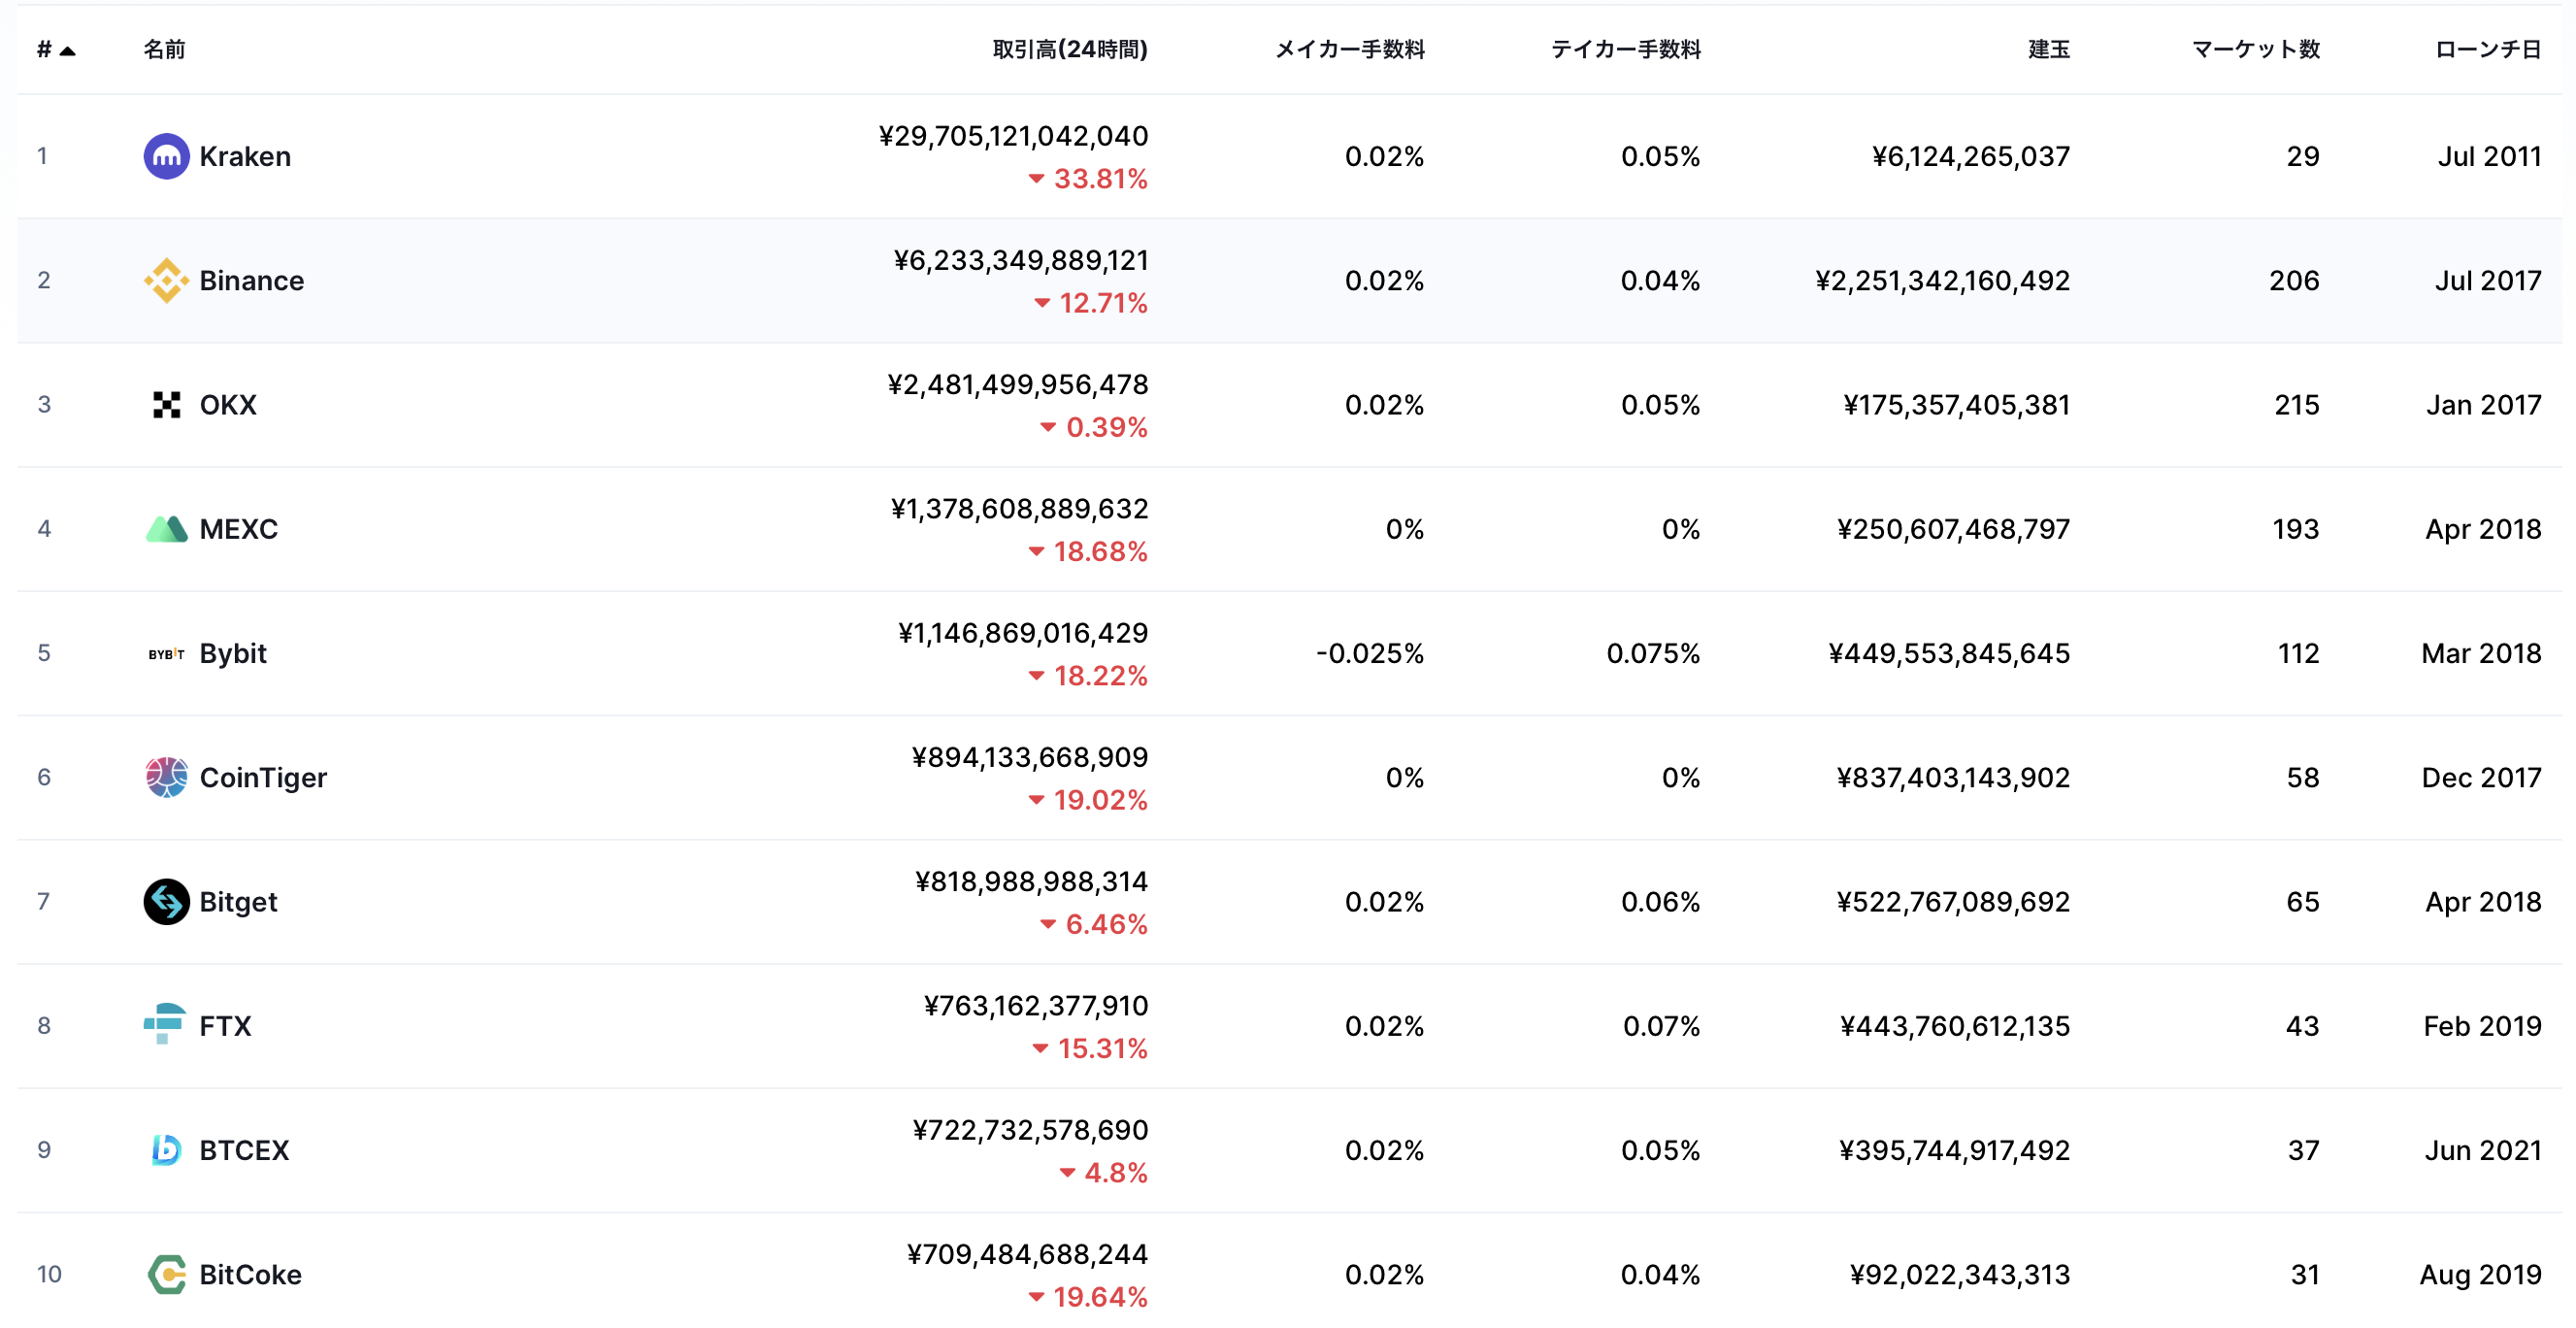The height and width of the screenshot is (1328, 2576).
Task: Click Binance open interest ¥2,251,342,160,492
Action: [x=1943, y=280]
